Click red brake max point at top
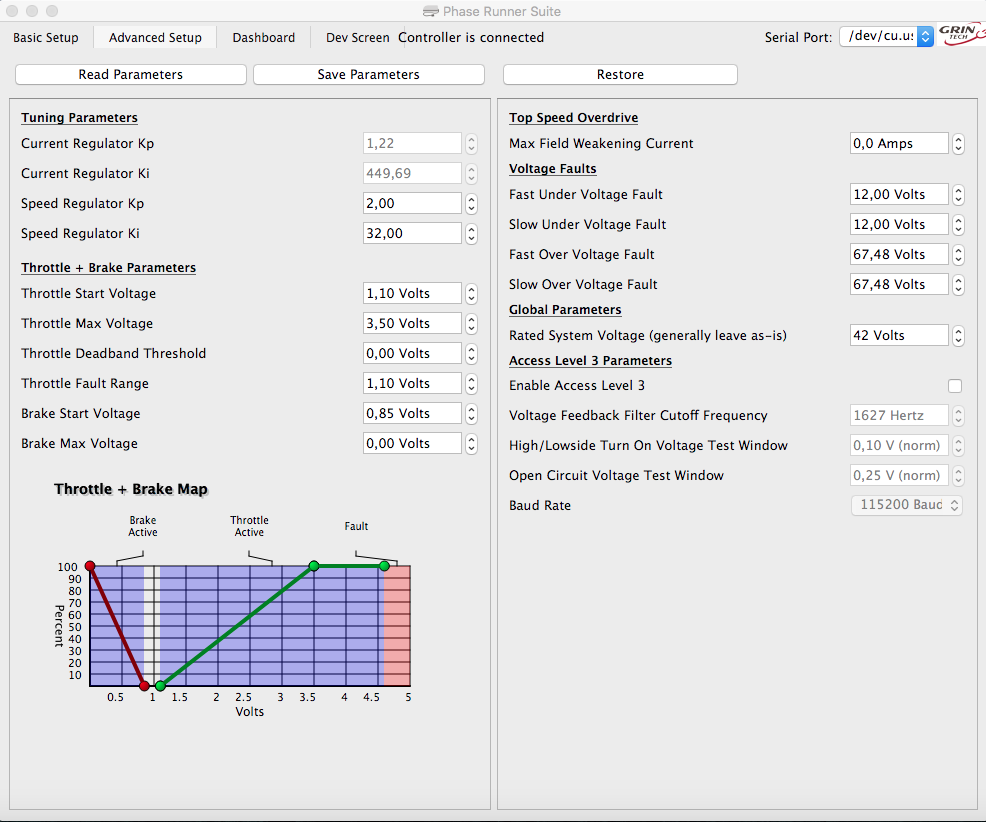 tap(90, 566)
